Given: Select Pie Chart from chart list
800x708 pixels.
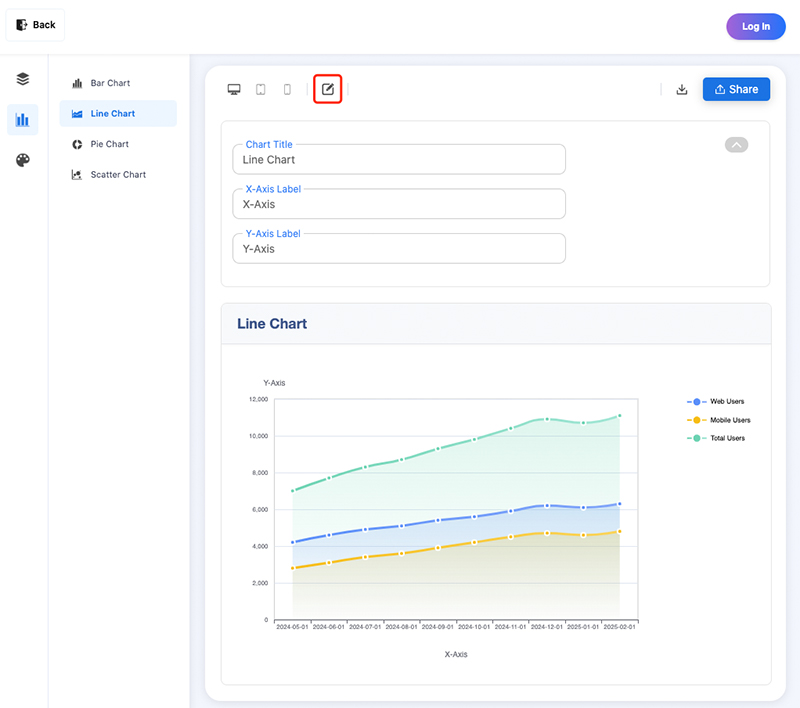Looking at the screenshot, I should coord(109,144).
